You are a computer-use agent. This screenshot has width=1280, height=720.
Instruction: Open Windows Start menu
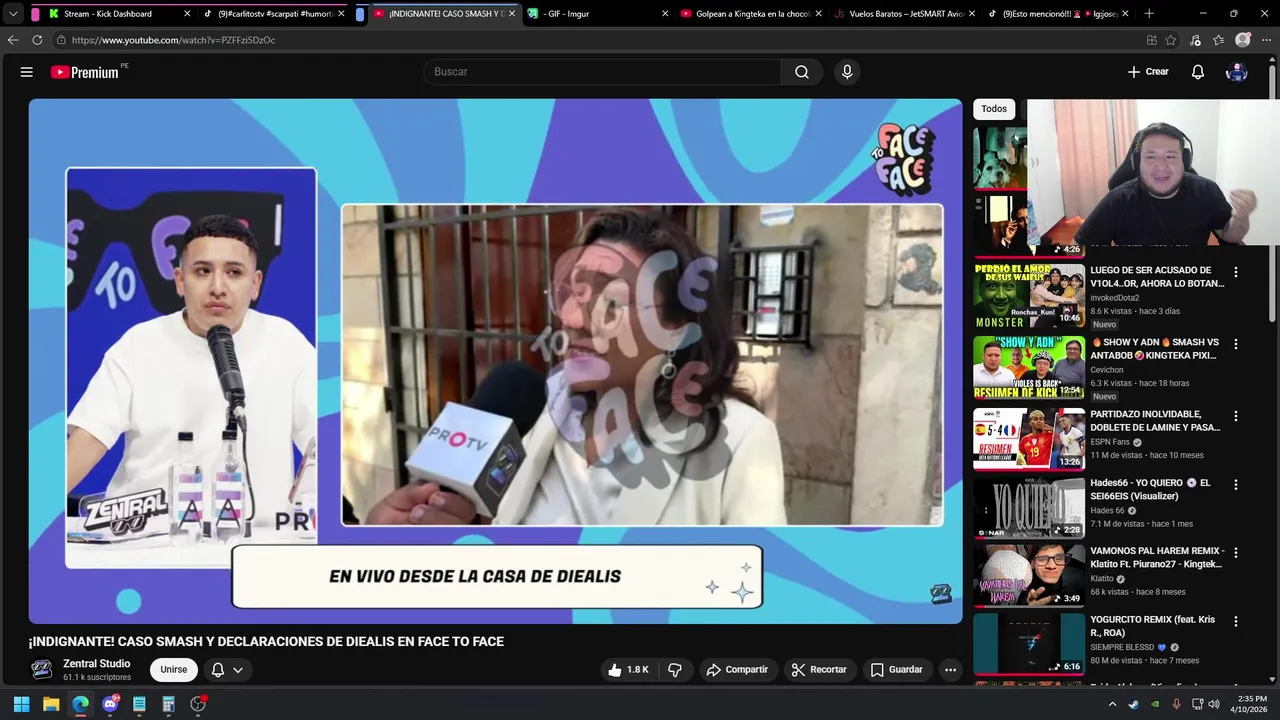point(21,704)
